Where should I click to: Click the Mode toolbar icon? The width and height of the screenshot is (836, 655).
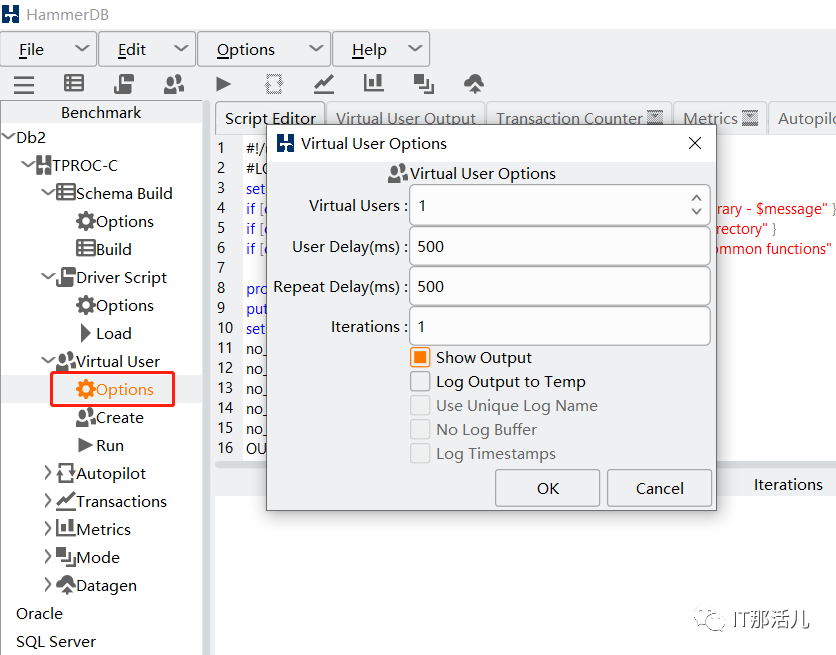(424, 84)
